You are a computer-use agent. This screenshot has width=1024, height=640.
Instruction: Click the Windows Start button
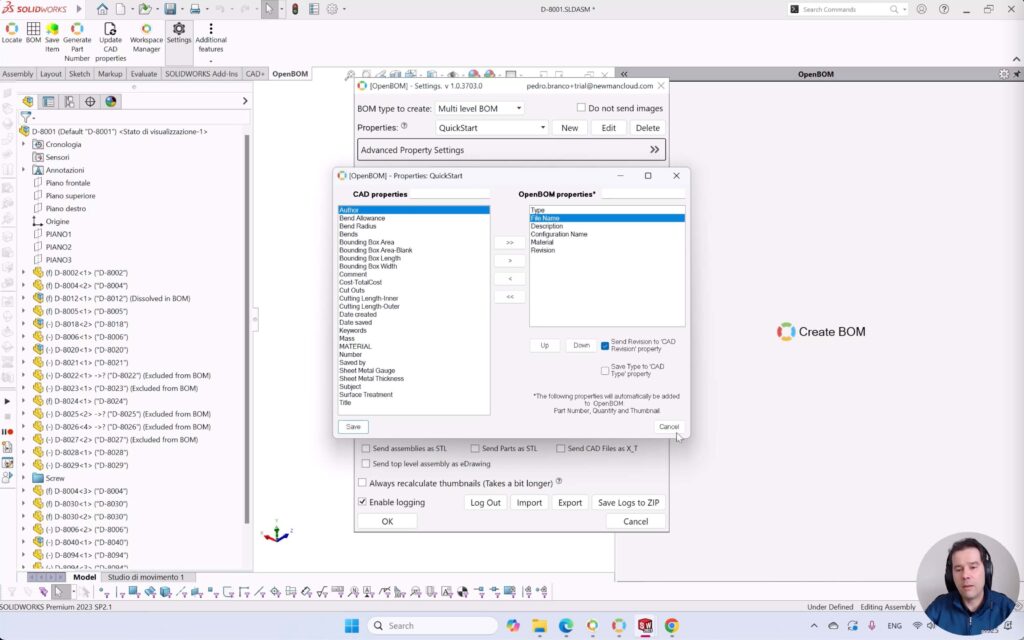(352, 626)
